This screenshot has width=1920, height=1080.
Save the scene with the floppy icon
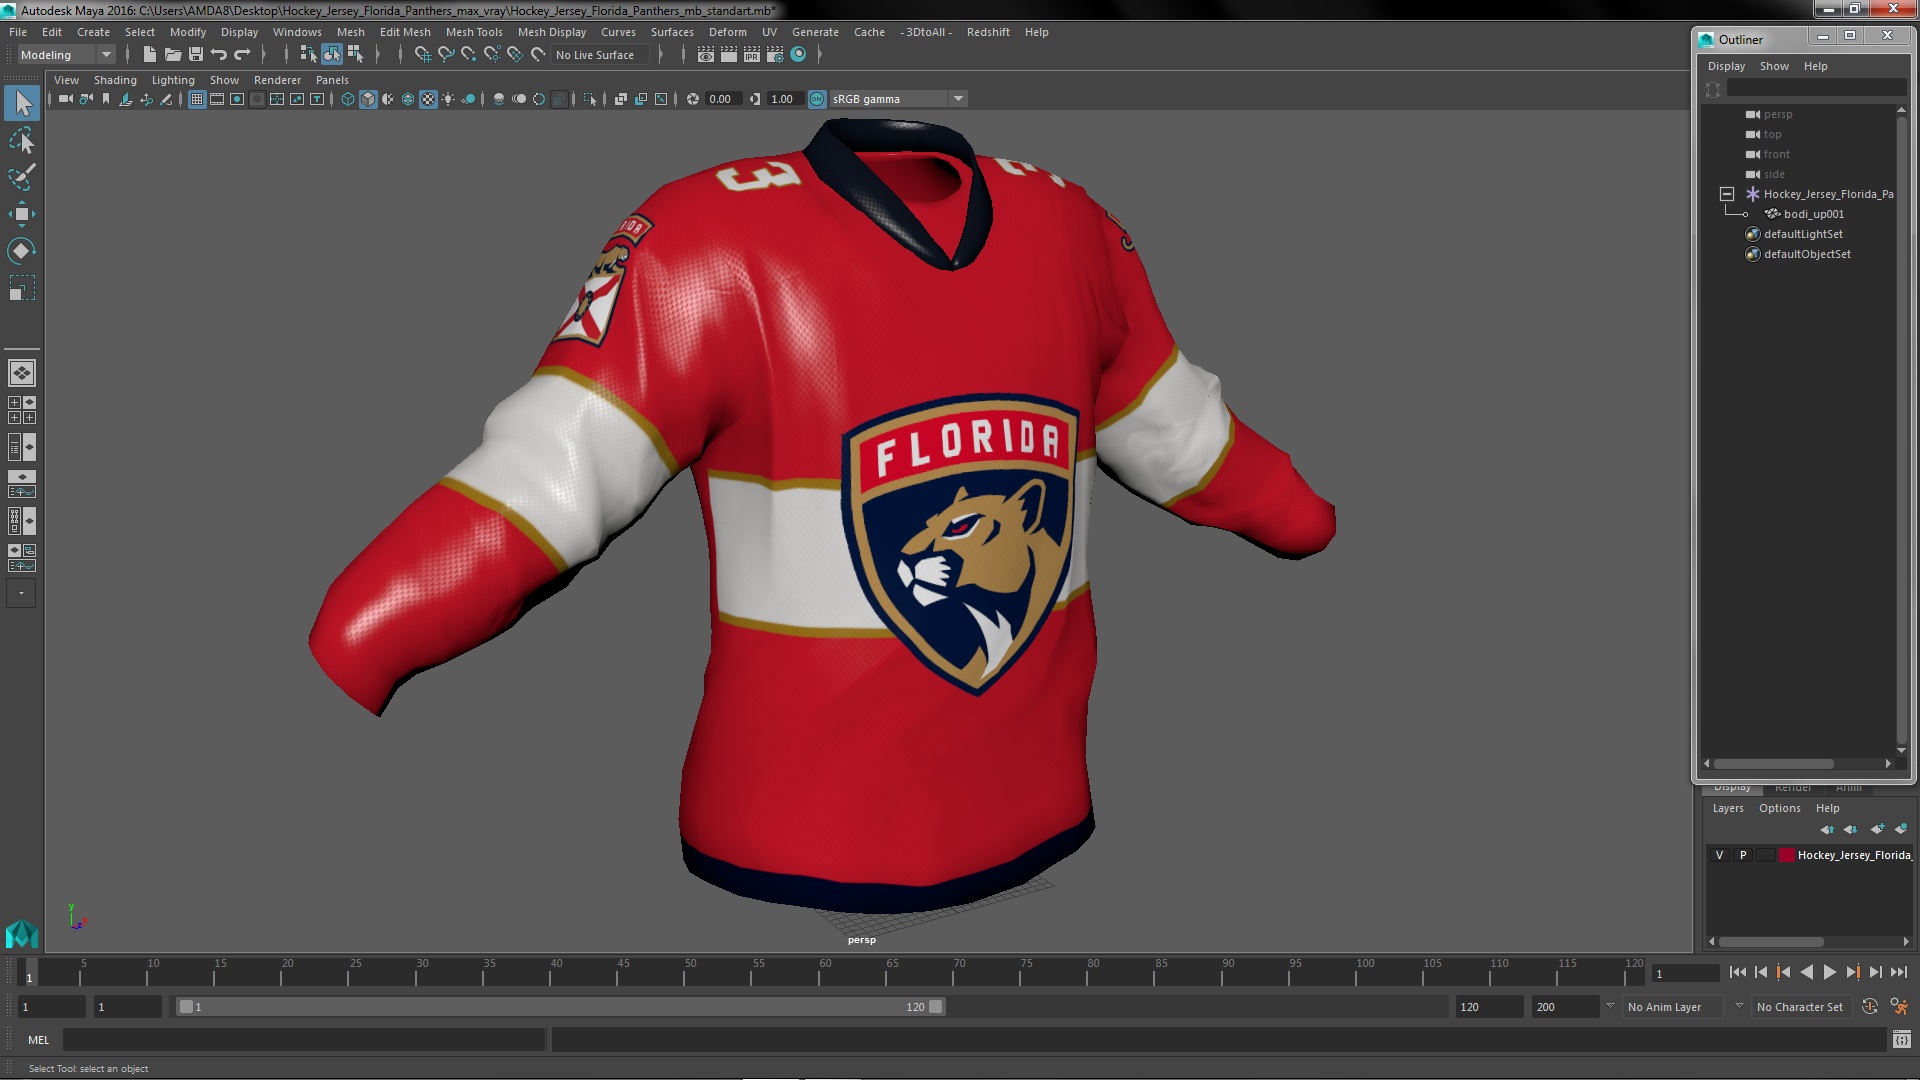point(196,55)
